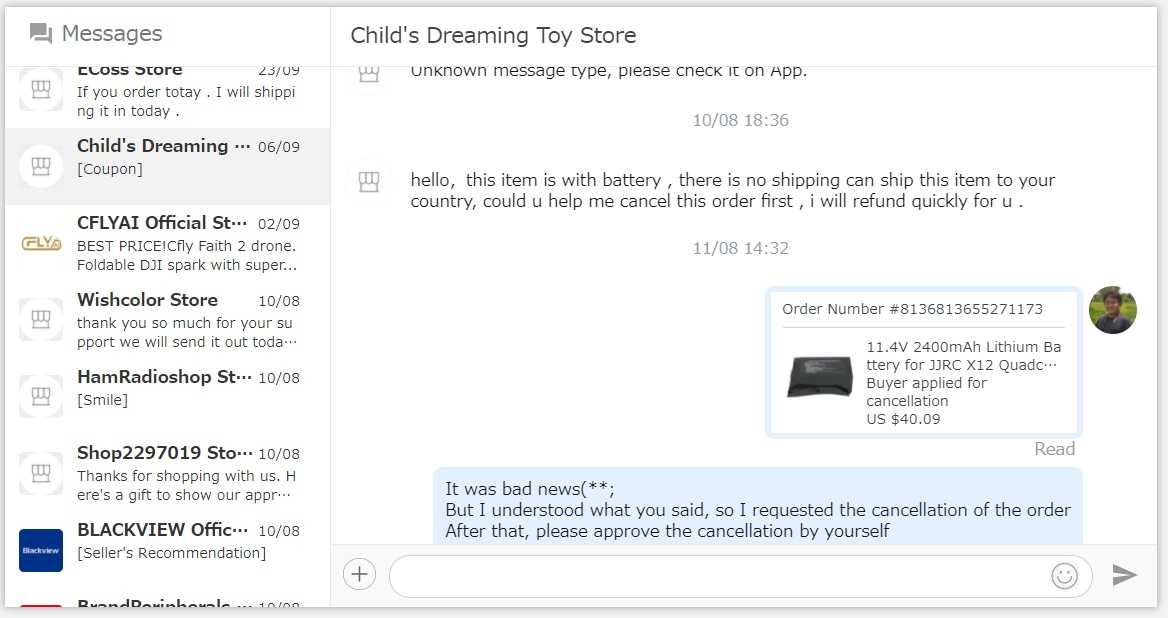Click the Messages chat bubble icon
Screen dimensions: 1168x618
41,34
